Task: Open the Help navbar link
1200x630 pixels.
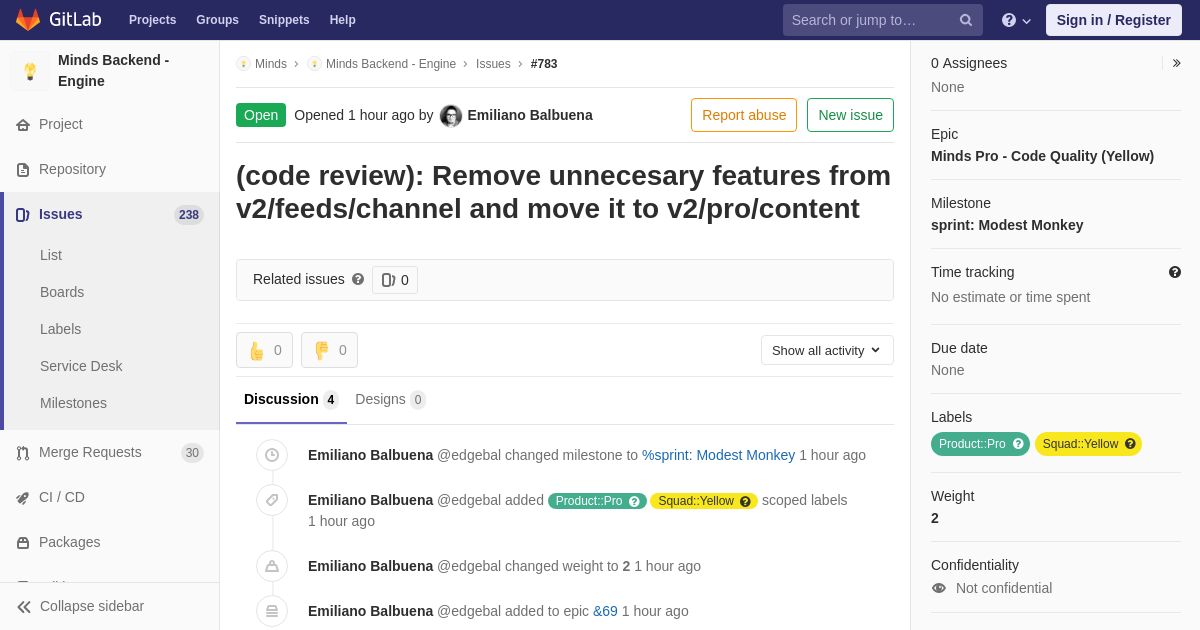Action: 343,20
